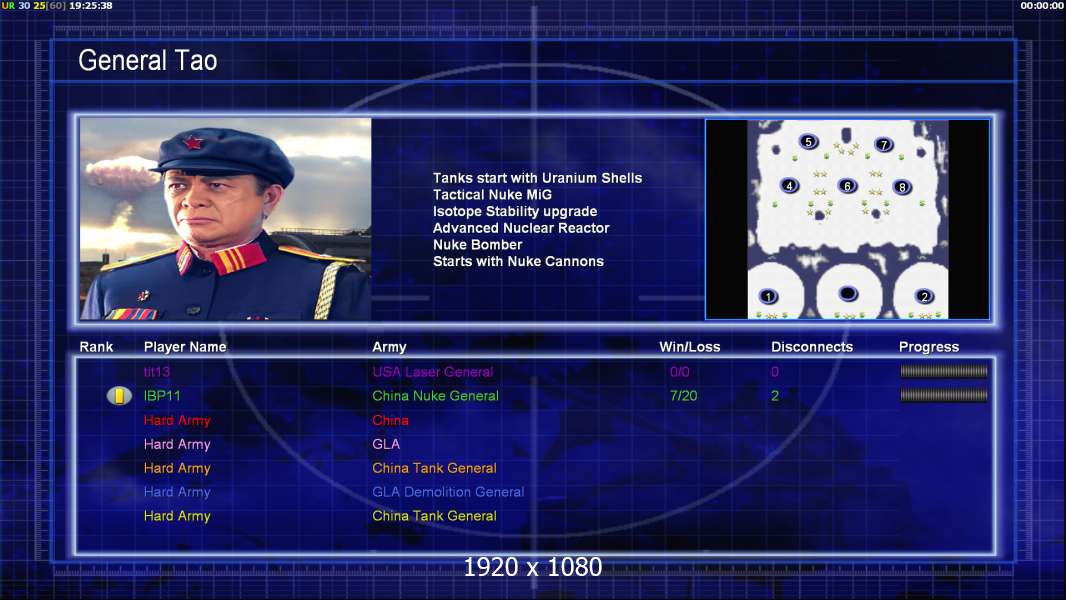
Task: Click the disconnects value "2" for IBP11
Action: [775, 395]
